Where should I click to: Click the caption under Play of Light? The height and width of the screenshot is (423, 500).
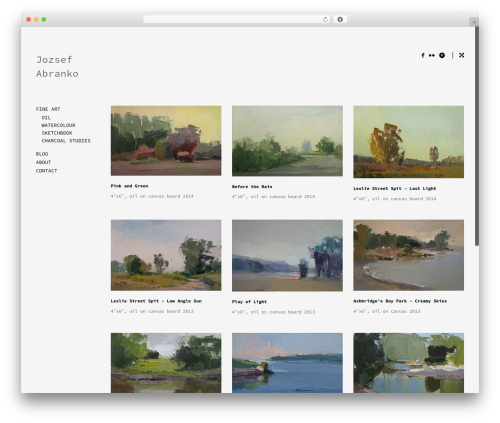tap(273, 312)
